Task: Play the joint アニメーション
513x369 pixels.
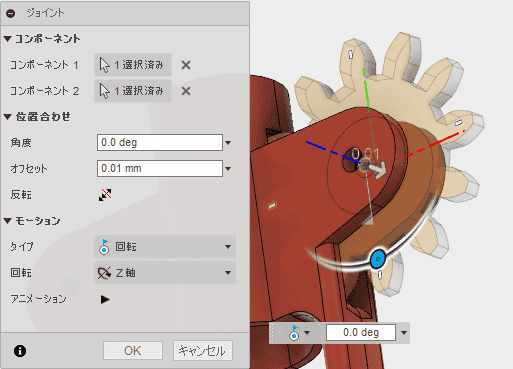Action: coord(105,299)
